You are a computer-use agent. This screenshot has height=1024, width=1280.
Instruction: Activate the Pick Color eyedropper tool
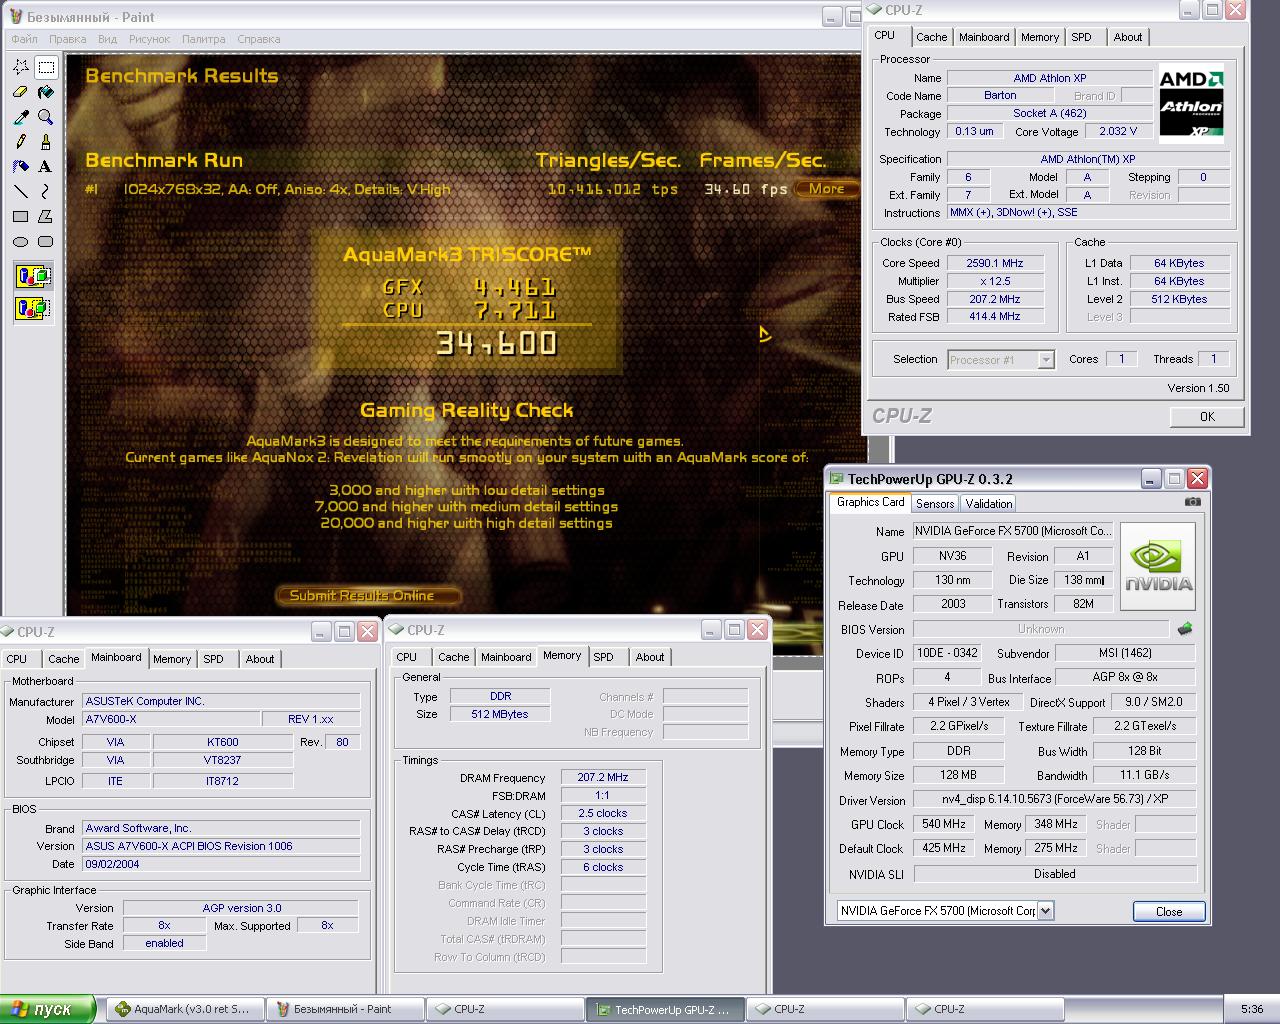(20, 117)
